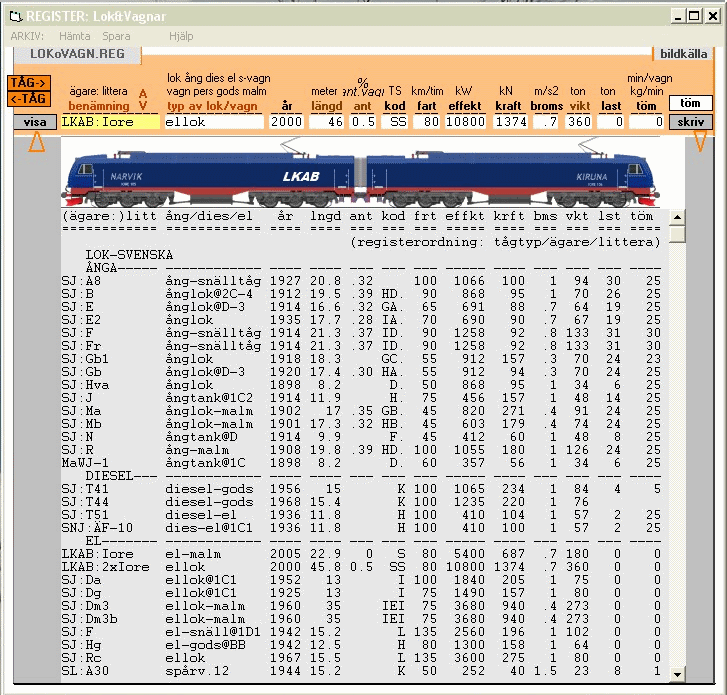727x695 pixels.
Task: Click the list scrollbar up arrow
Action: coord(678,217)
